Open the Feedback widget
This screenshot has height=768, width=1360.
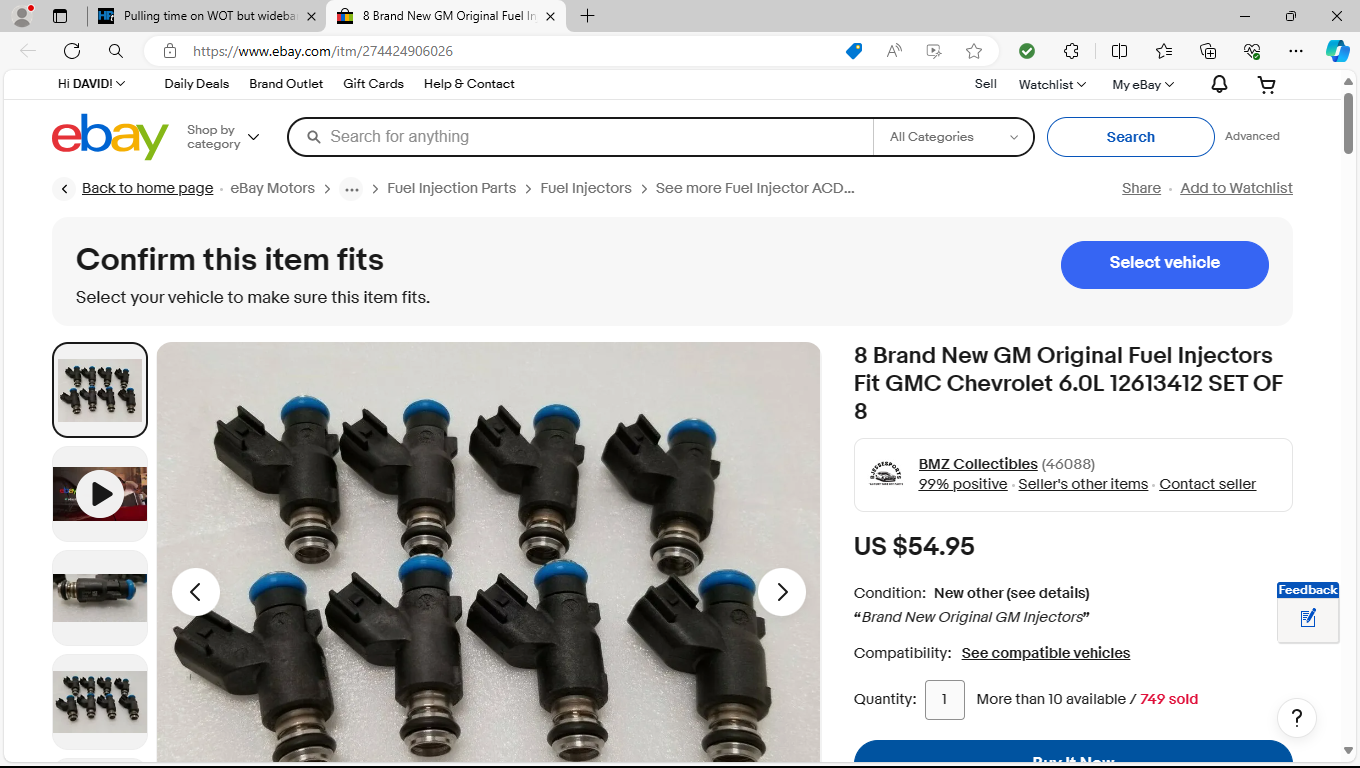[1308, 610]
